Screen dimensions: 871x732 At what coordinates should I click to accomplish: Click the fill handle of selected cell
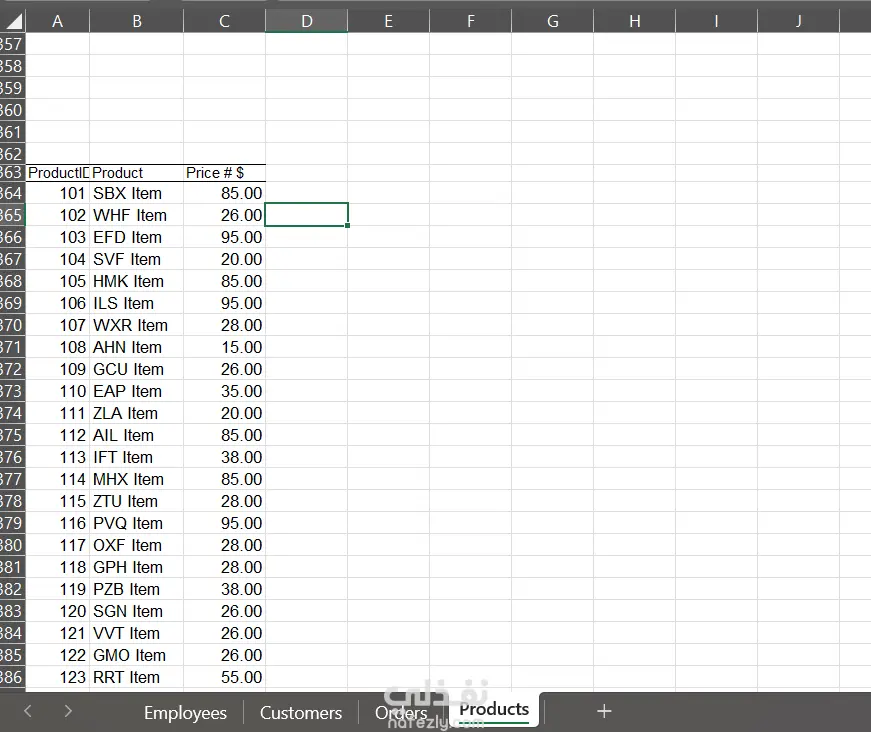[x=347, y=225]
